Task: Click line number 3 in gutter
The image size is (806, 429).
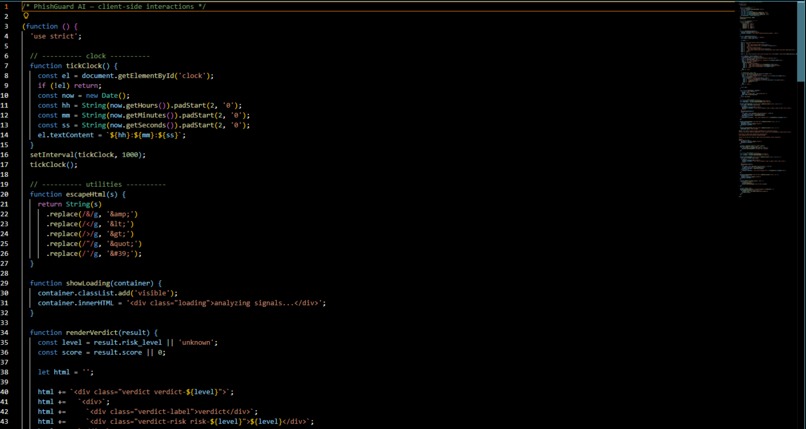Action: [6, 26]
